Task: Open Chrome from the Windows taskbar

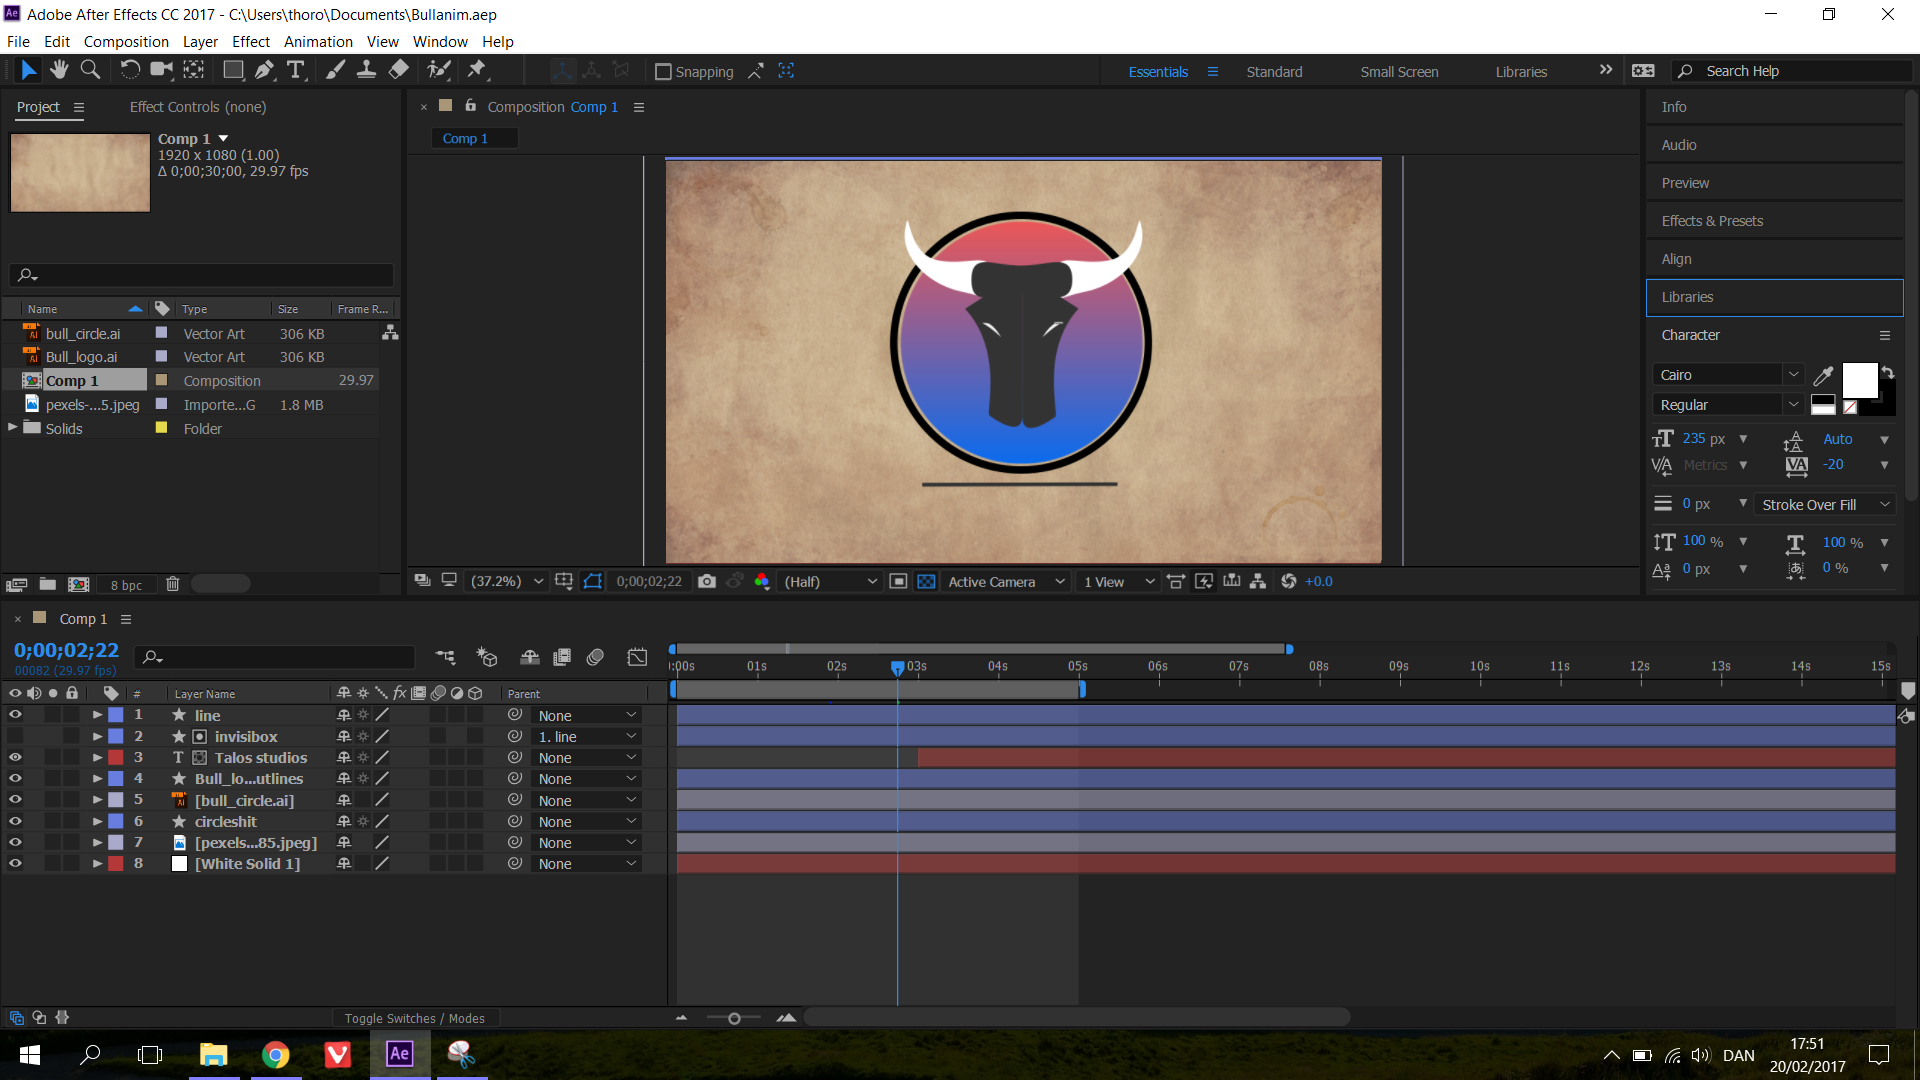Action: pos(276,1055)
